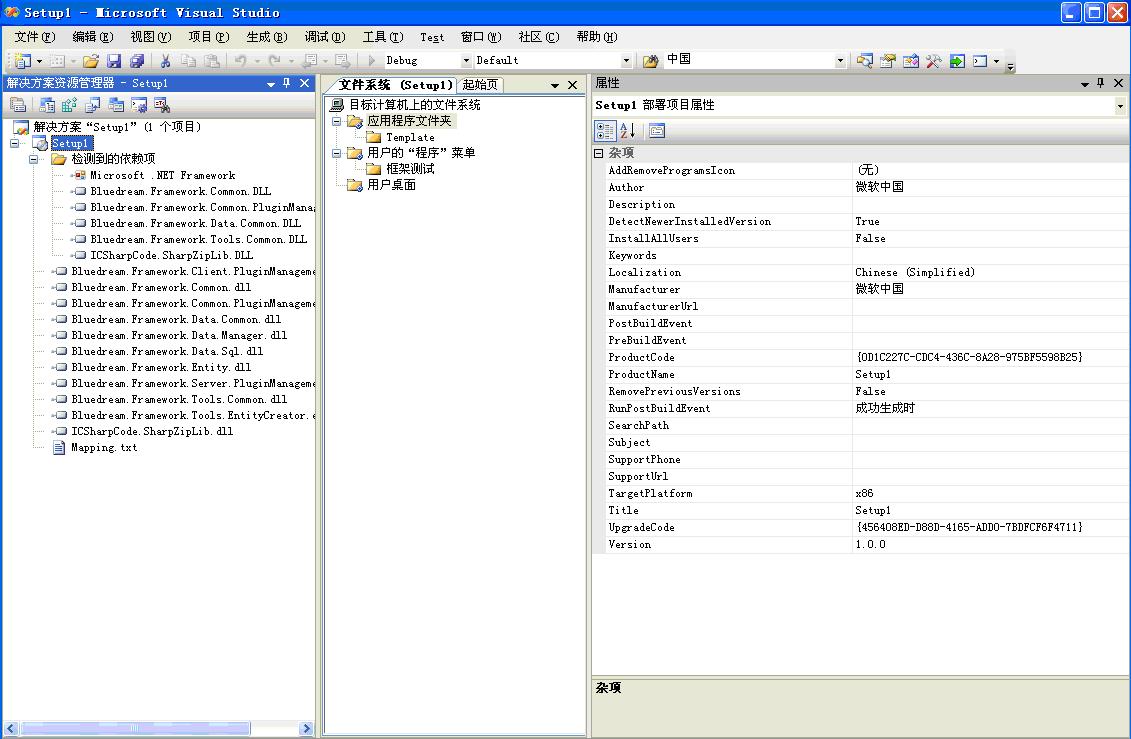Click the Toolbox hammer-wrench icon

coord(933,61)
